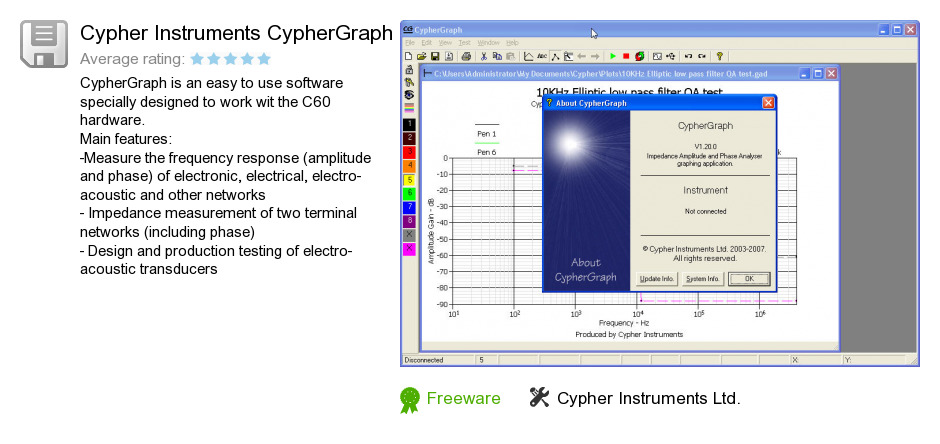Select pen 6 green swatch
Image resolution: width=940 pixels, height=444 pixels.
(x=409, y=194)
